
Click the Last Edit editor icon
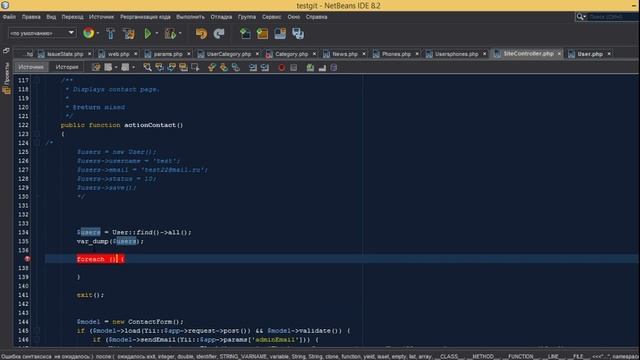point(96,67)
